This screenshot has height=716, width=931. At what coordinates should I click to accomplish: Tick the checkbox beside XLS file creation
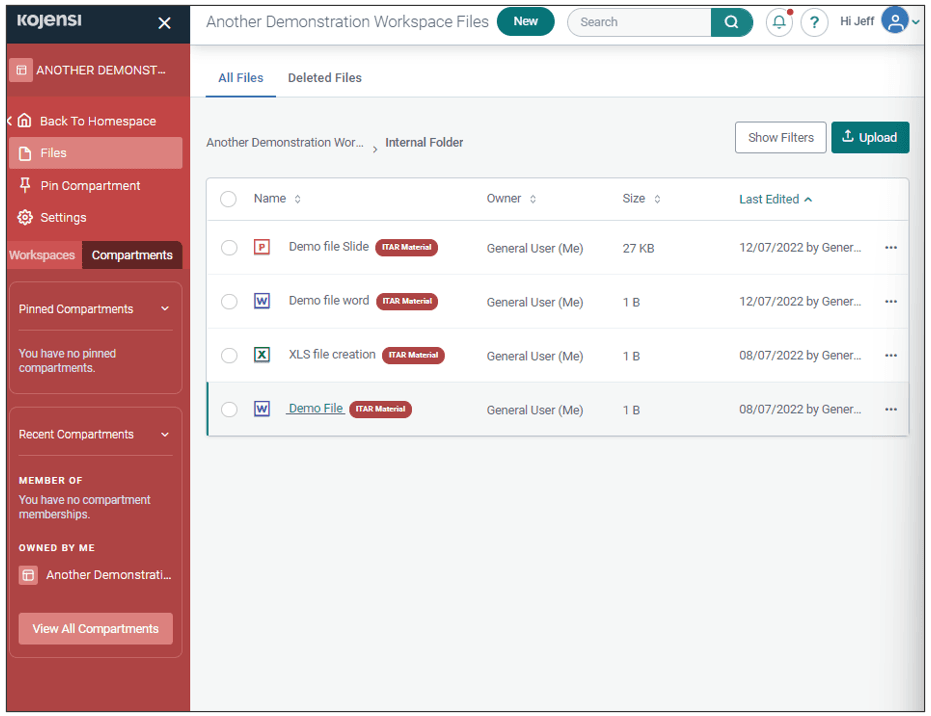click(229, 356)
